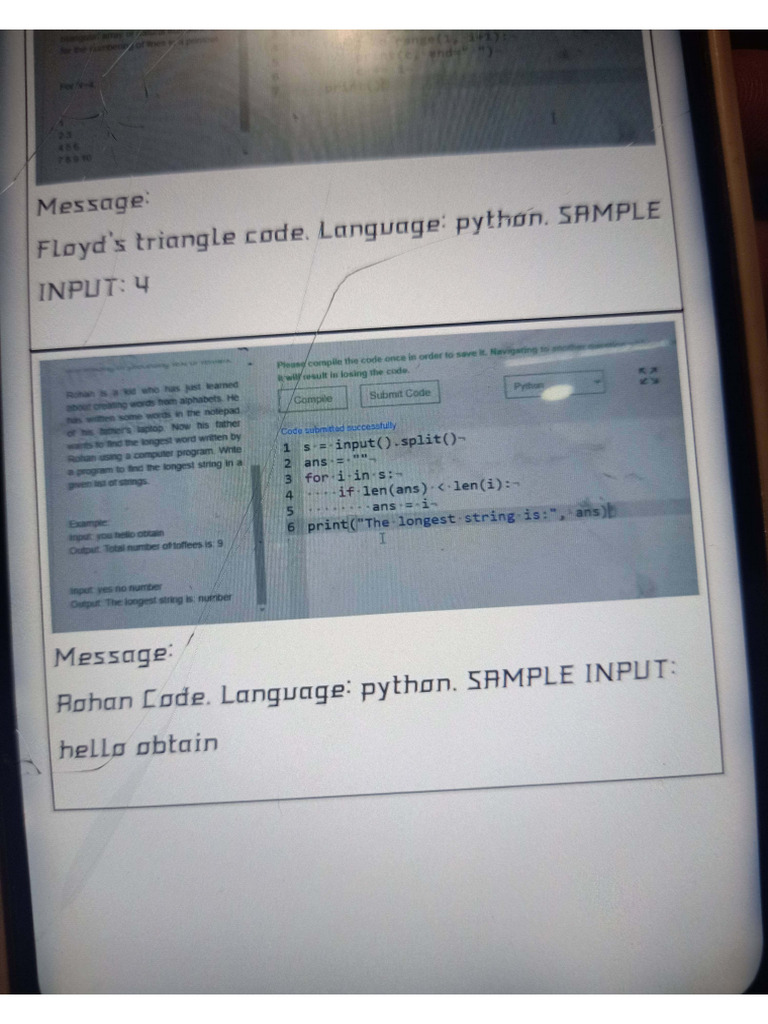Click the 'Code submitted successfully' status message
This screenshot has width=768, height=1024.
click(x=338, y=428)
